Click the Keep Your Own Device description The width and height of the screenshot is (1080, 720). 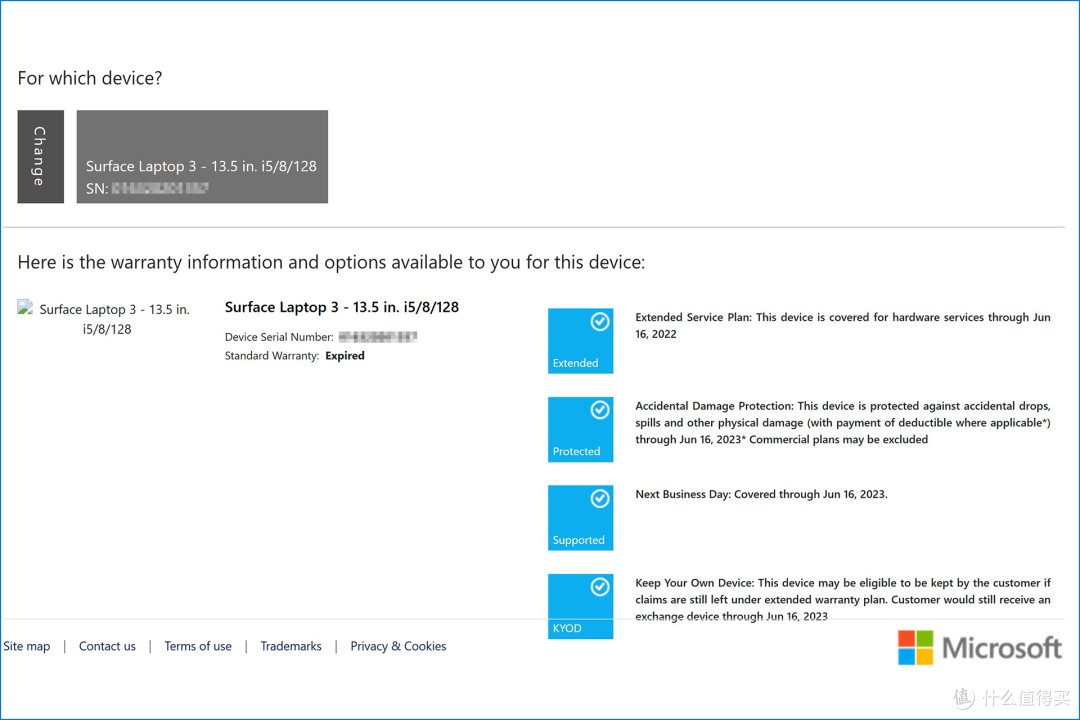point(842,599)
